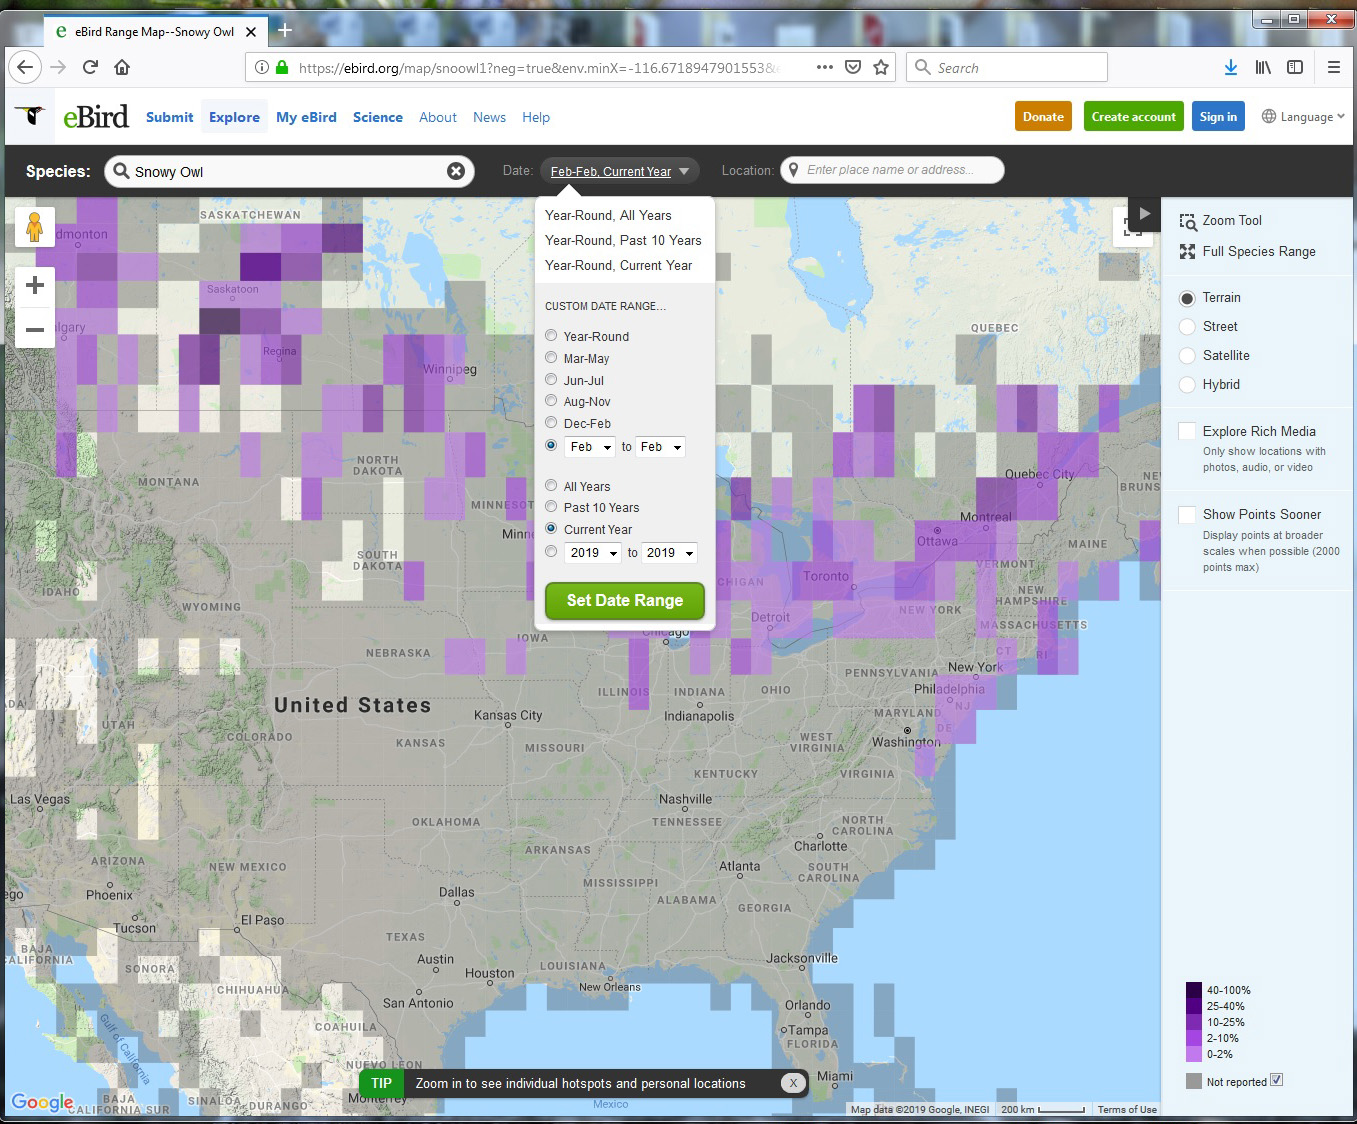
Task: Open the Science menu item
Action: pyautogui.click(x=377, y=117)
